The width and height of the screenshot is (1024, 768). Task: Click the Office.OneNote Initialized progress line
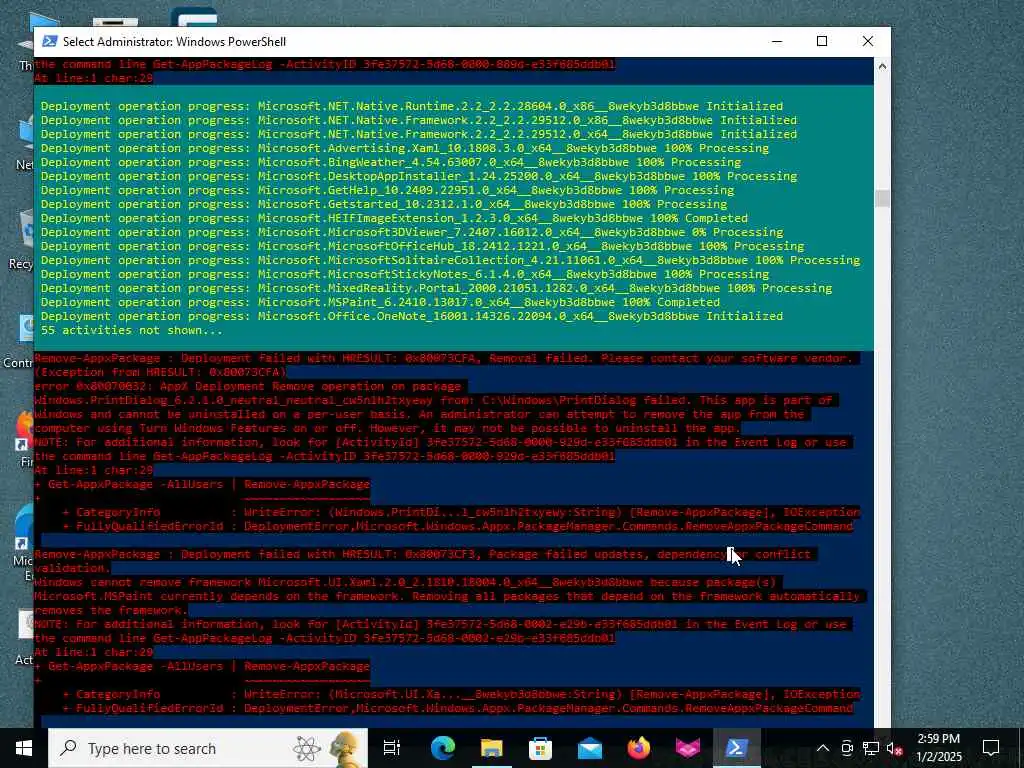coord(412,316)
